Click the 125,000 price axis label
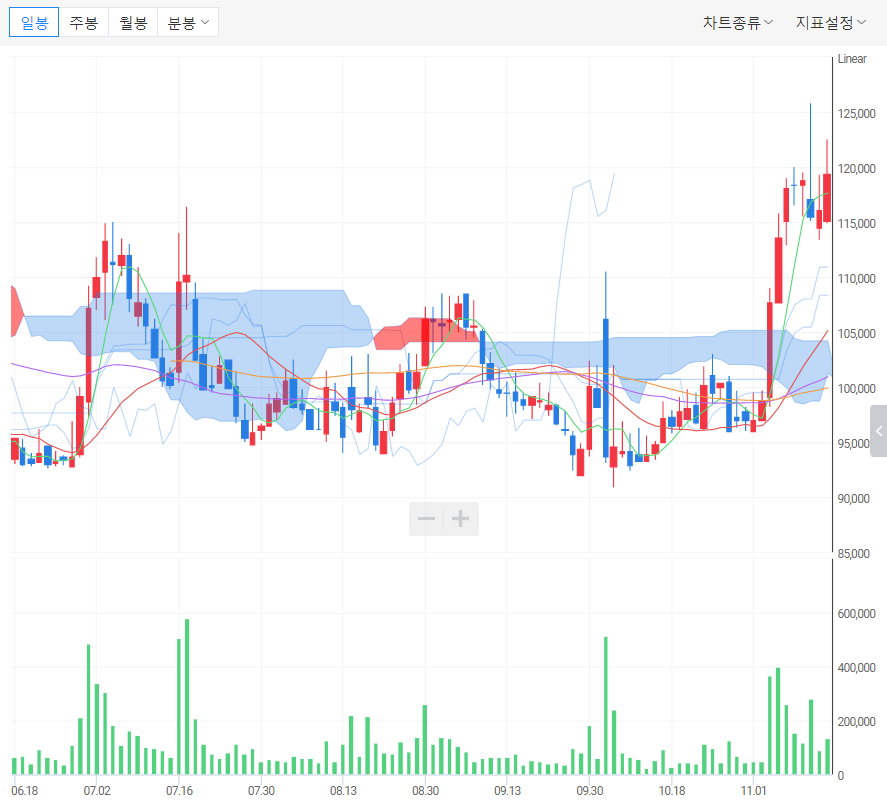The image size is (887, 808). [856, 114]
